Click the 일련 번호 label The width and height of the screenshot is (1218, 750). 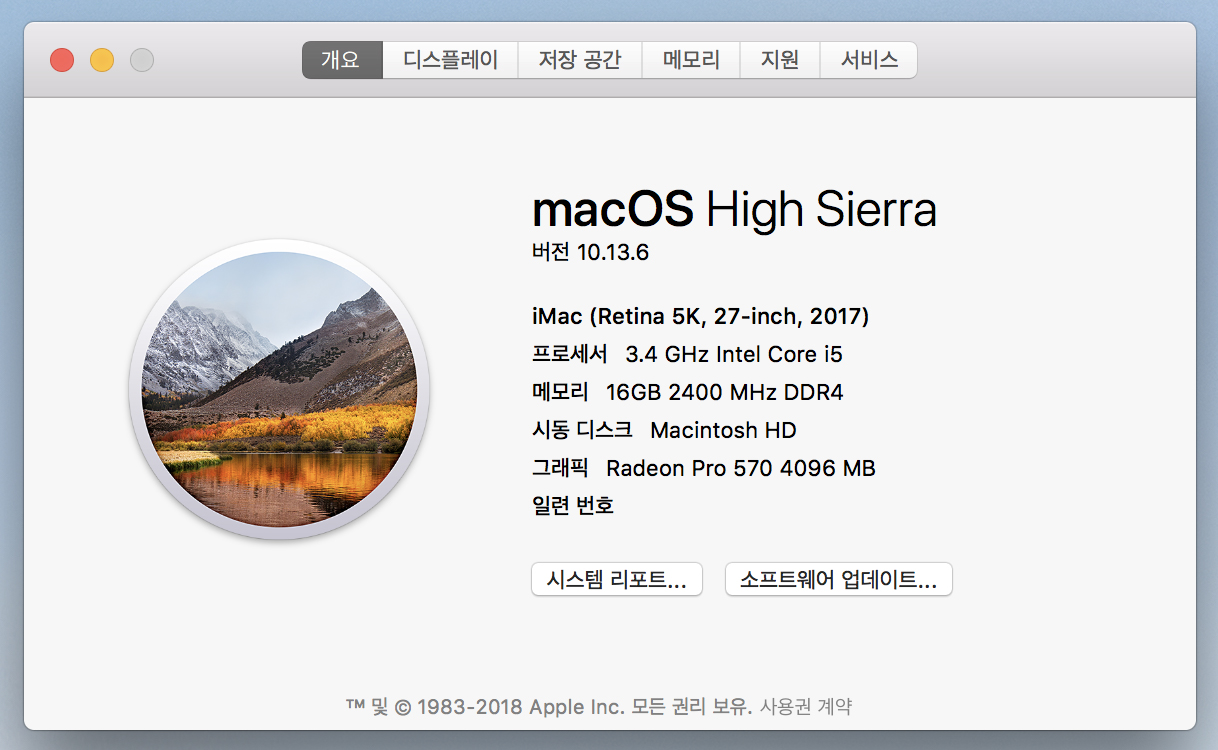click(x=573, y=506)
